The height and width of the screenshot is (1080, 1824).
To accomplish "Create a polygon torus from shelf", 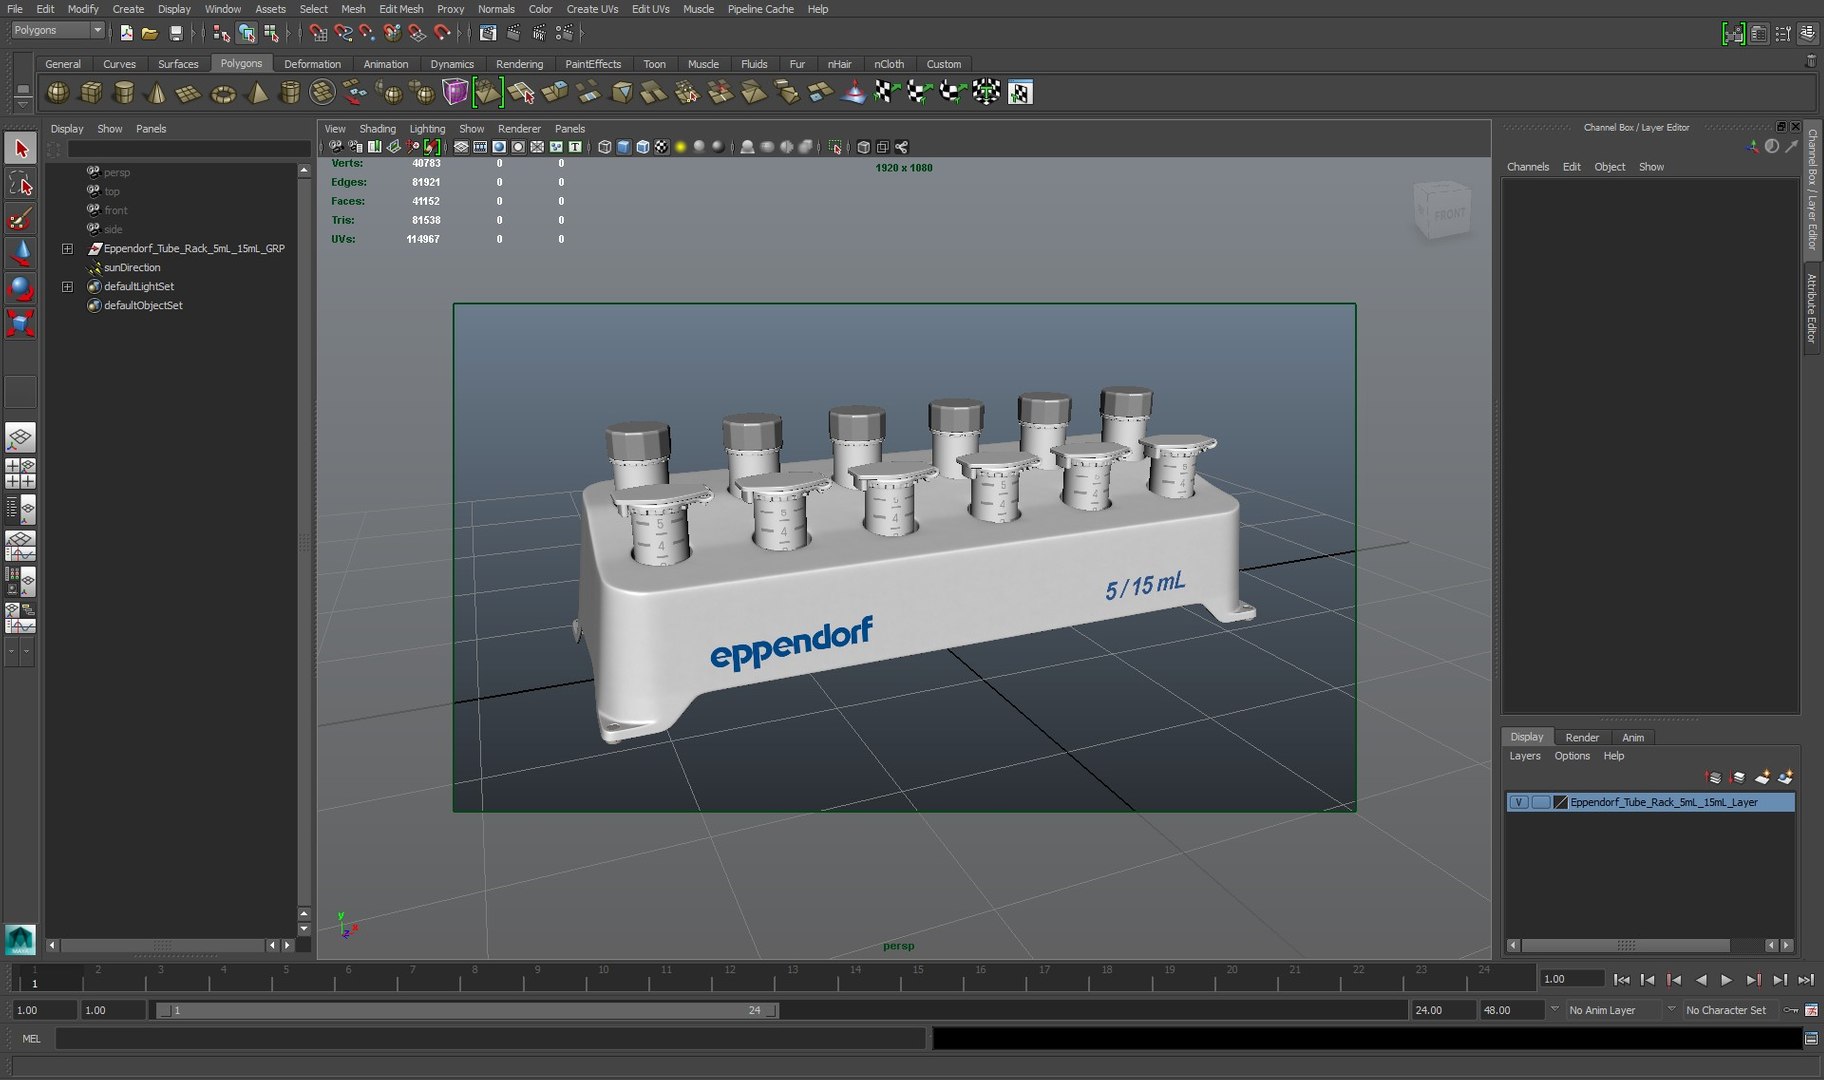I will (x=222, y=93).
